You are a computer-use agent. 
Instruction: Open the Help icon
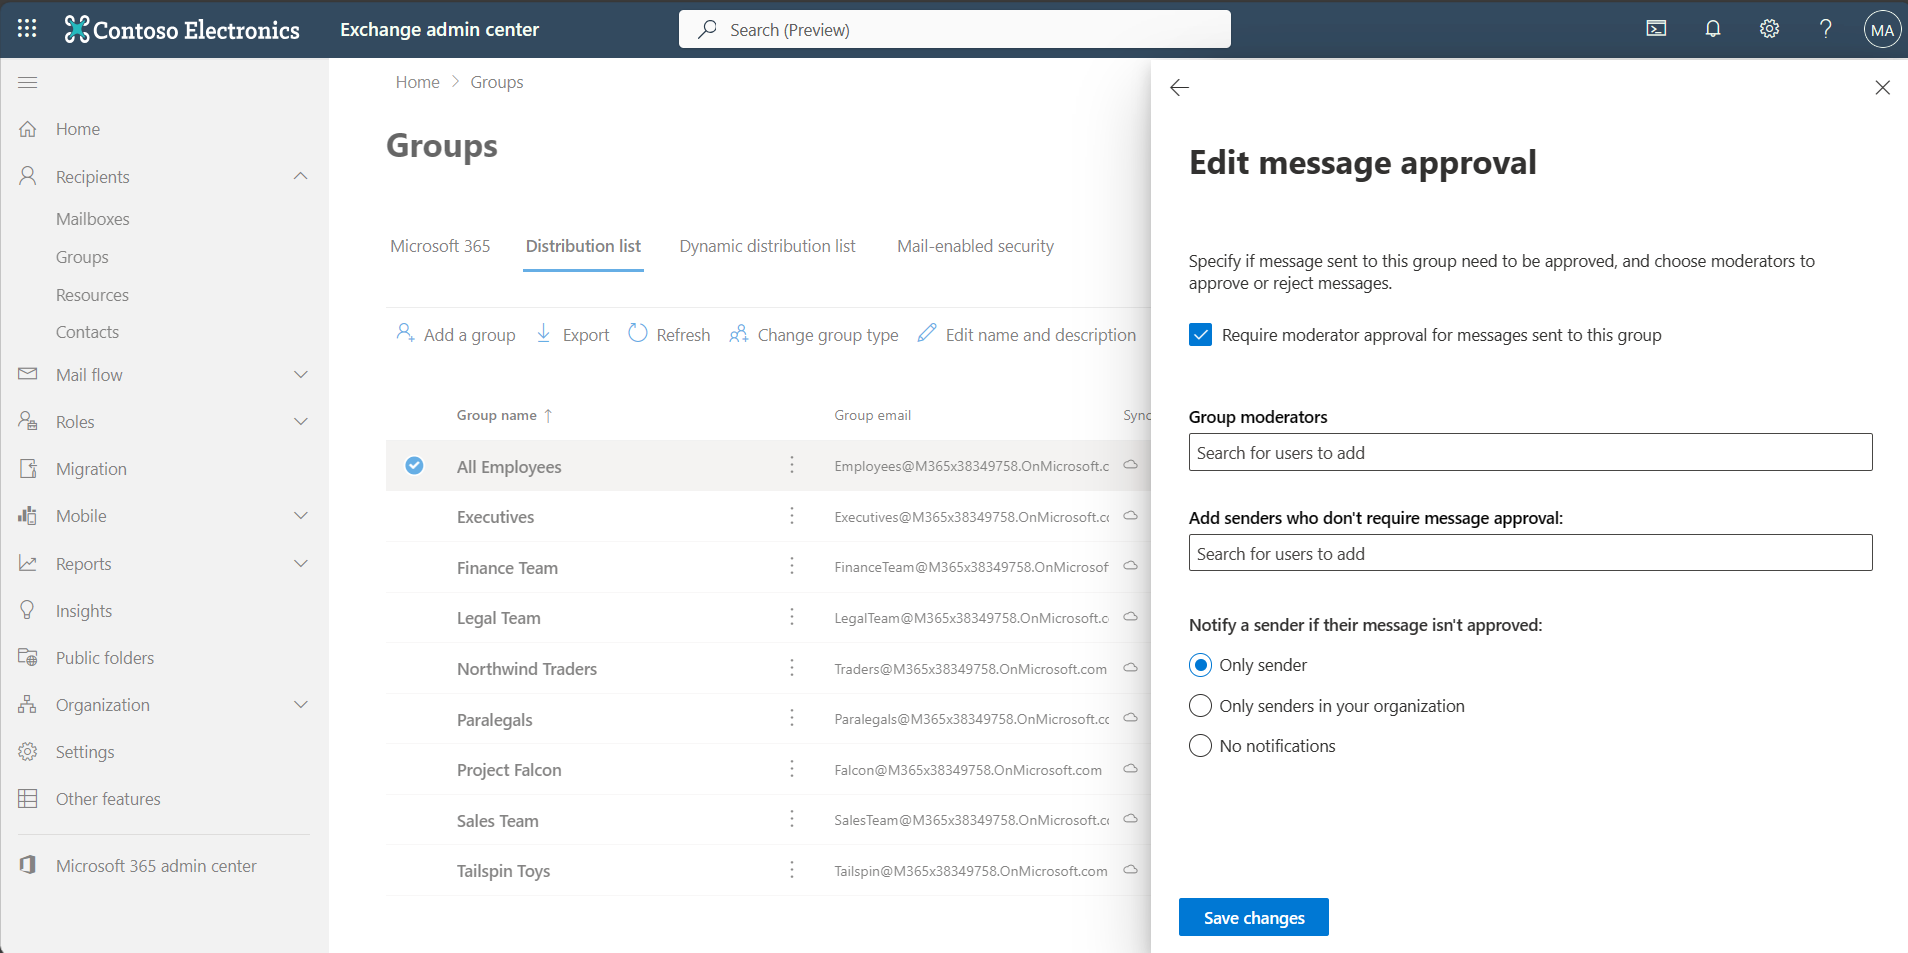point(1825,28)
